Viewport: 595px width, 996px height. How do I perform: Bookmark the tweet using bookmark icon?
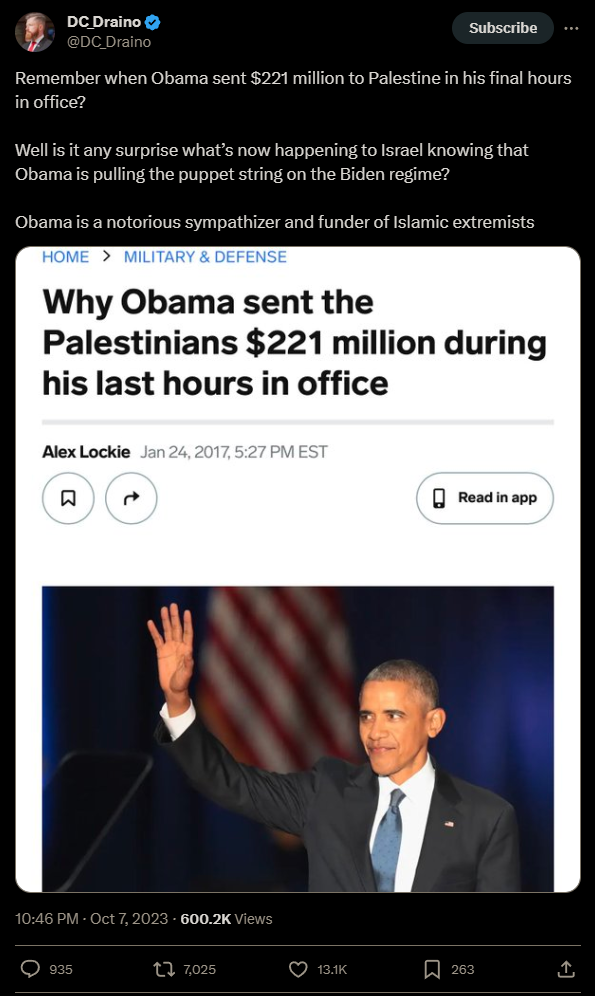[x=432, y=969]
